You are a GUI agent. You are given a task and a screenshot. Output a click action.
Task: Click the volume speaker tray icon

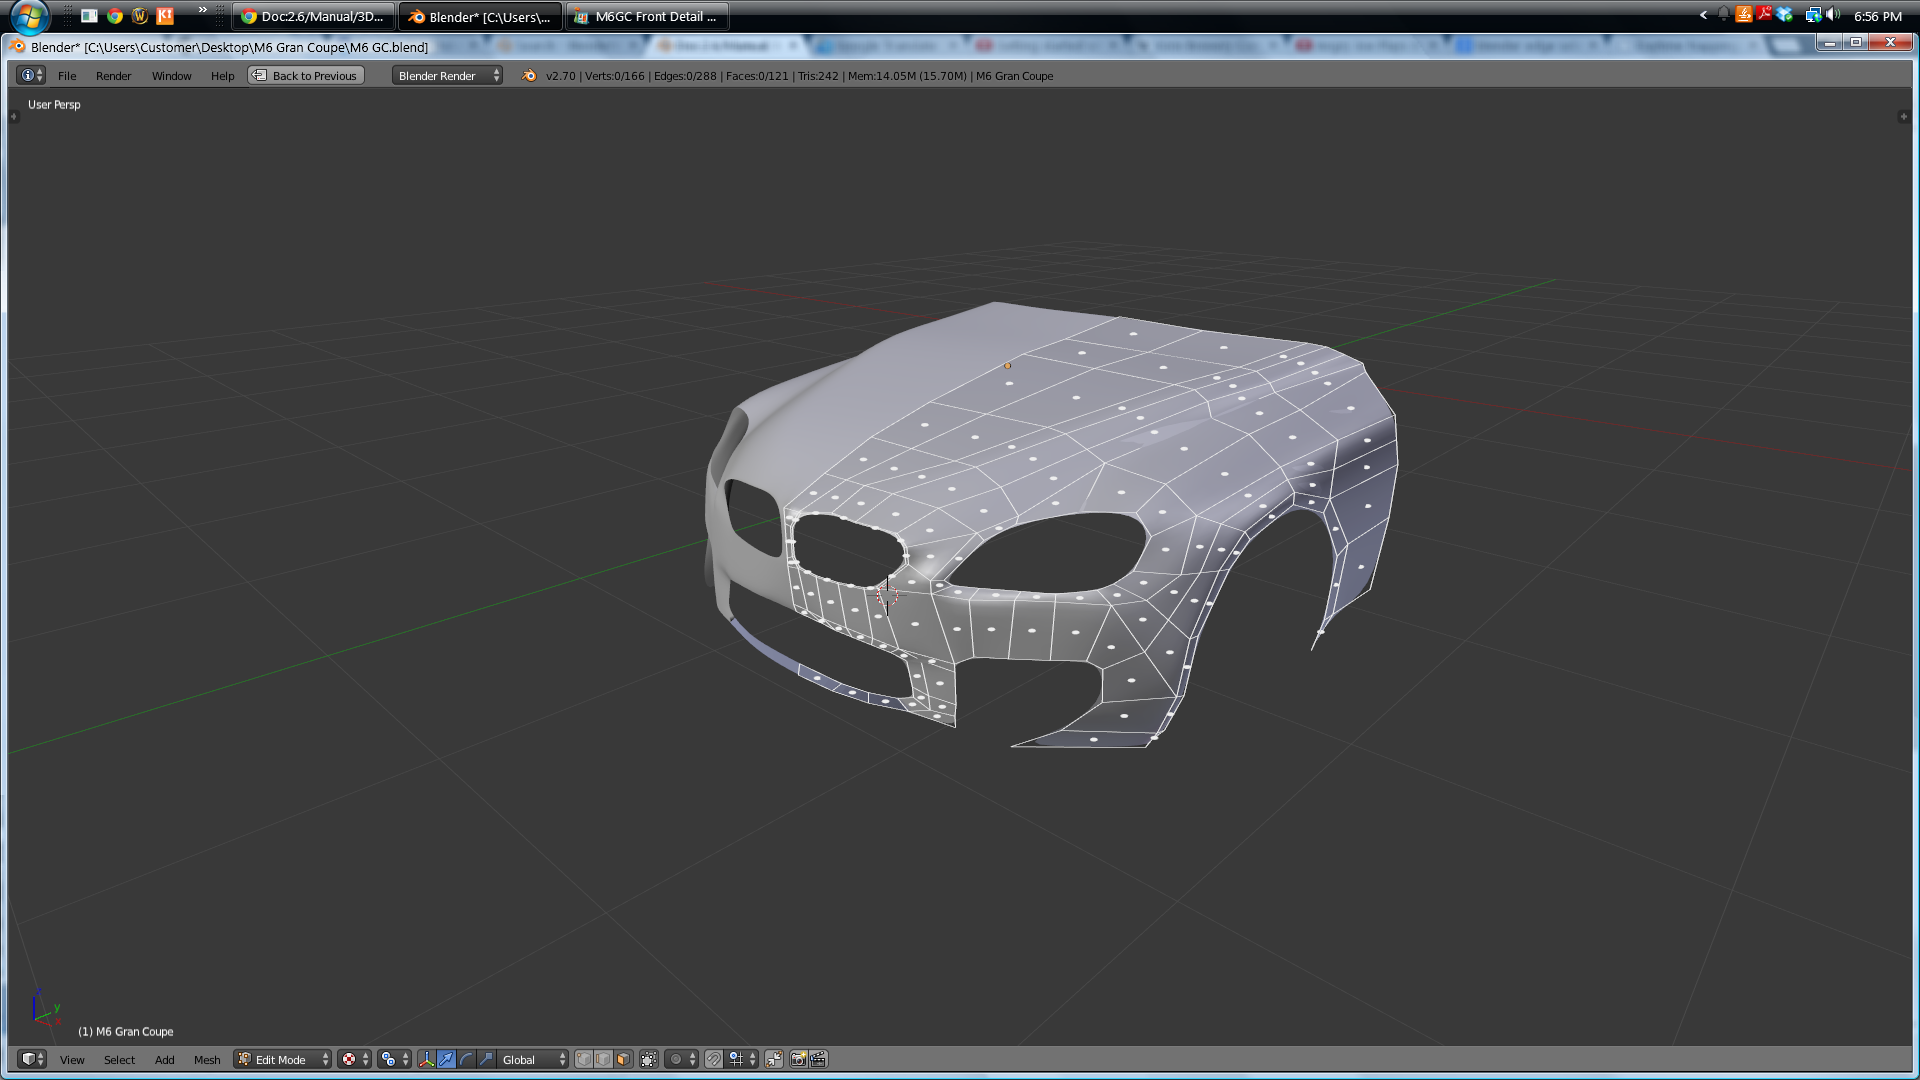[1833, 15]
